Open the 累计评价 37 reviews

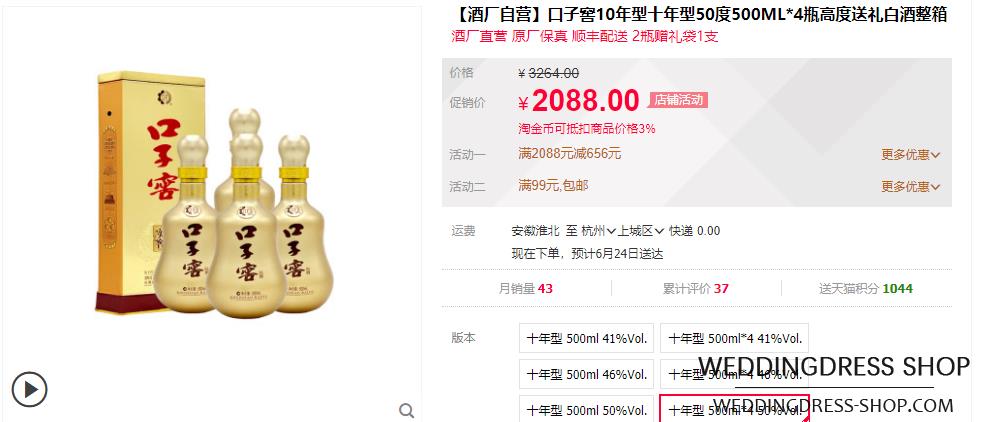click(x=695, y=289)
